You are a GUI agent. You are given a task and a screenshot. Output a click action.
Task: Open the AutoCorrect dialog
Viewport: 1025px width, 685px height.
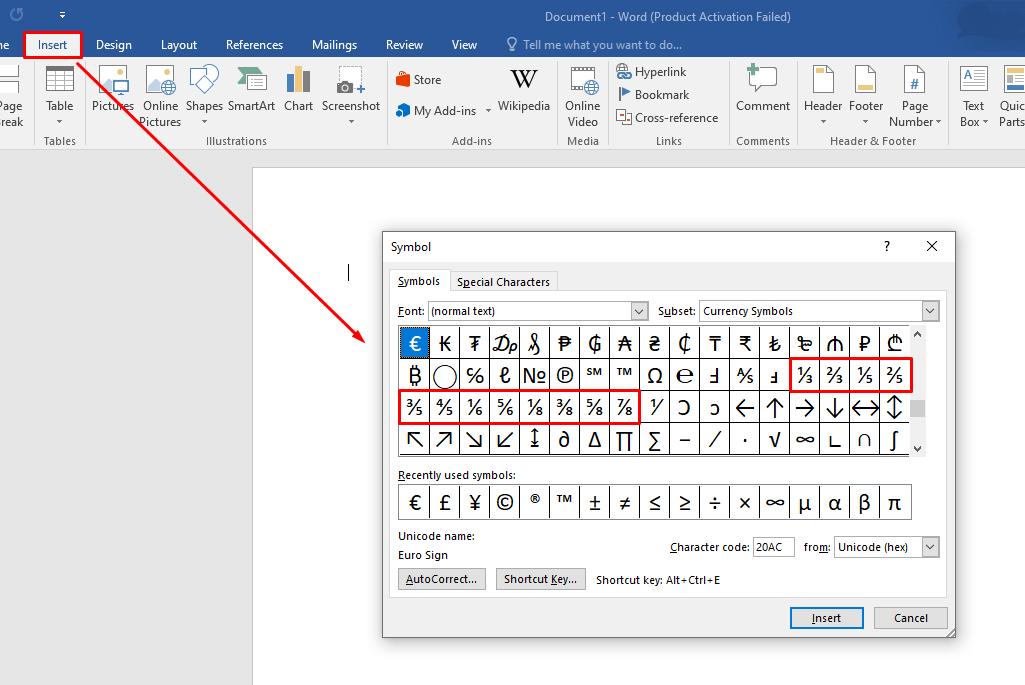(441, 579)
